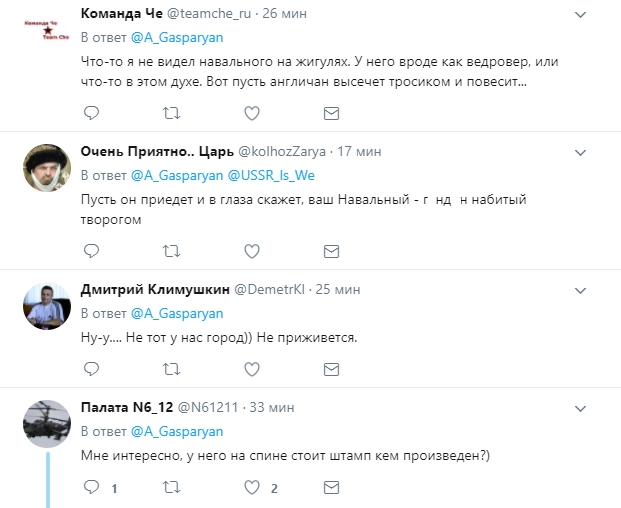Image resolution: width=621 pixels, height=508 pixels.
Task: Retweet the Палата N6_12 tweet
Action: [x=171, y=488]
